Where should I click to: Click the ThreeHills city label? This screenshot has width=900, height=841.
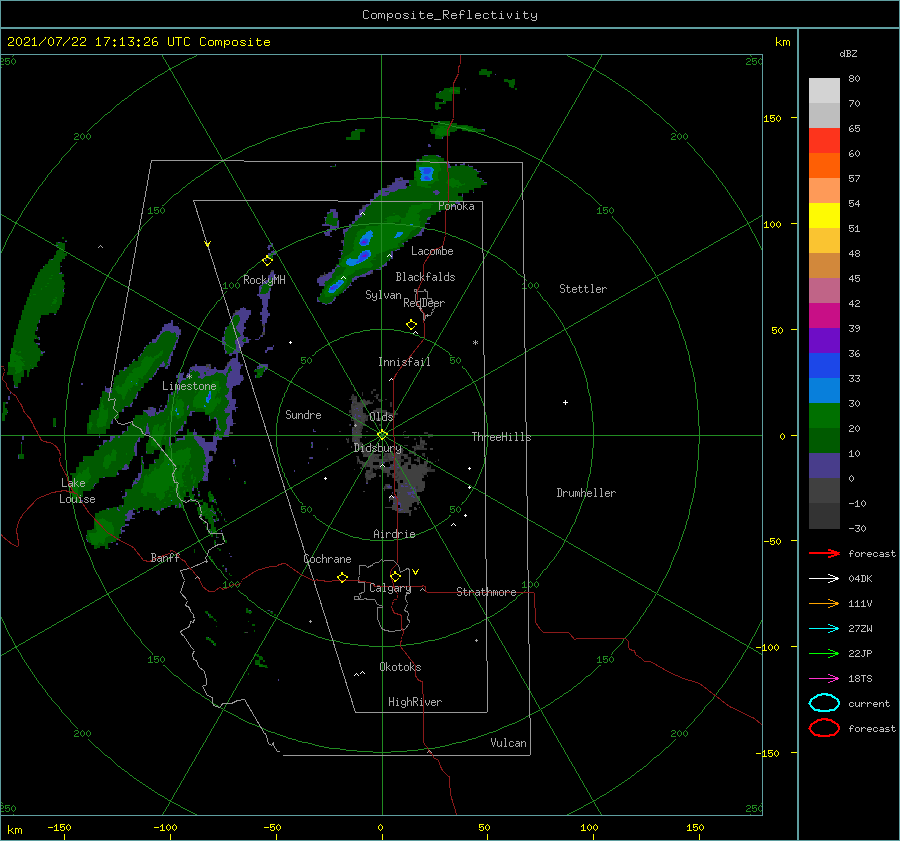click(x=502, y=437)
